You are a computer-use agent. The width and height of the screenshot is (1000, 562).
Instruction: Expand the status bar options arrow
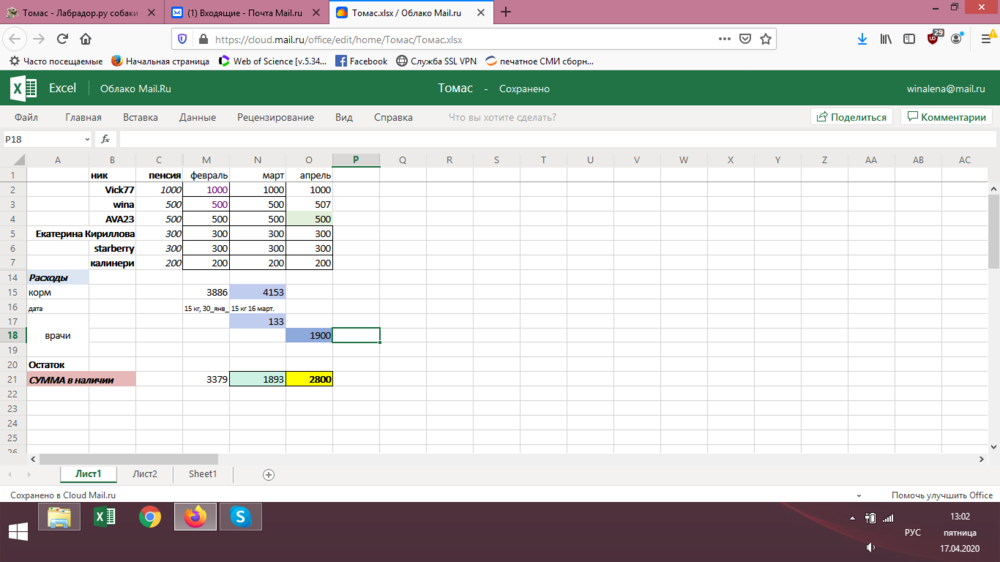tap(859, 496)
